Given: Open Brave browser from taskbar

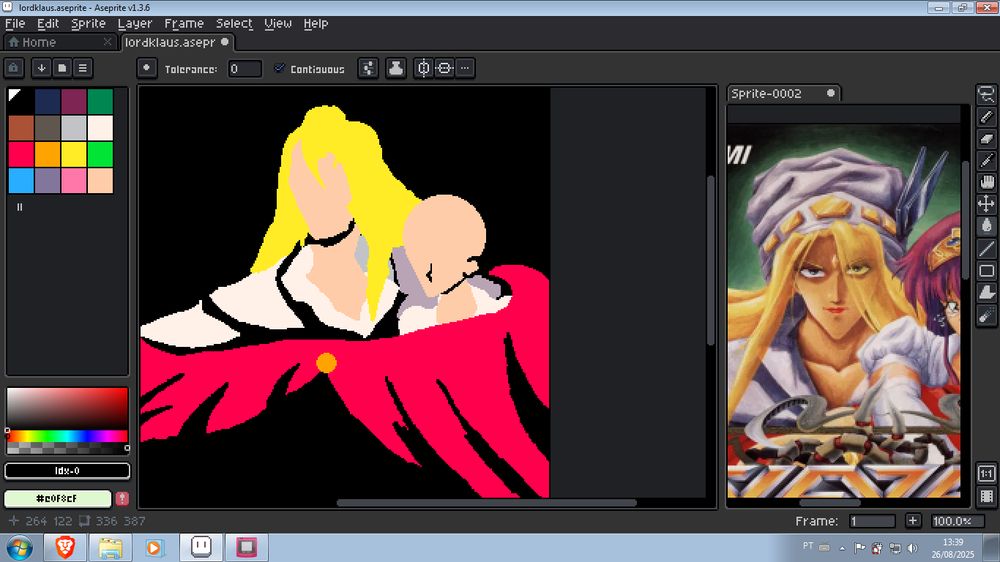Looking at the screenshot, I should click(x=65, y=547).
